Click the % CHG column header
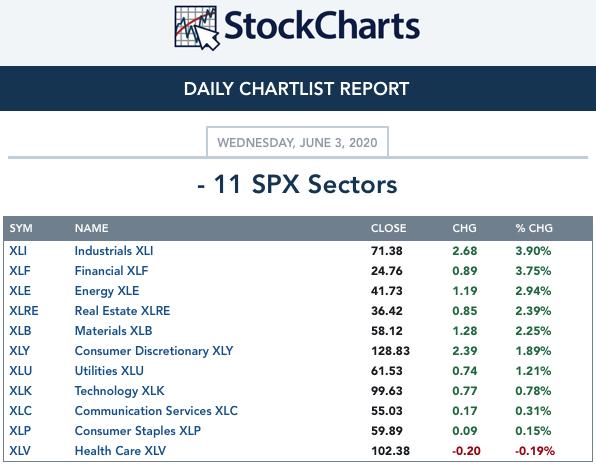 tap(534, 228)
